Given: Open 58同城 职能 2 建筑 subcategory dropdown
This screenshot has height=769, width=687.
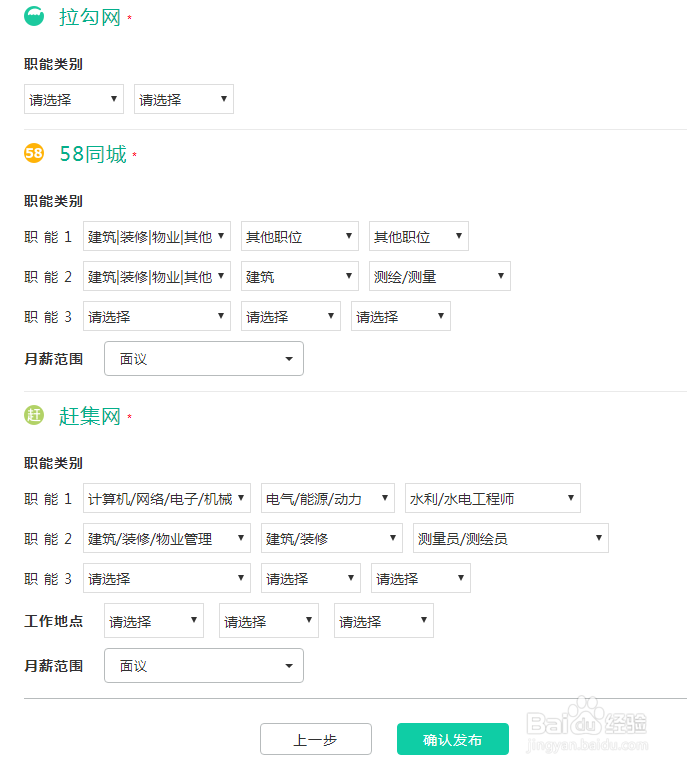Looking at the screenshot, I should point(299,277).
